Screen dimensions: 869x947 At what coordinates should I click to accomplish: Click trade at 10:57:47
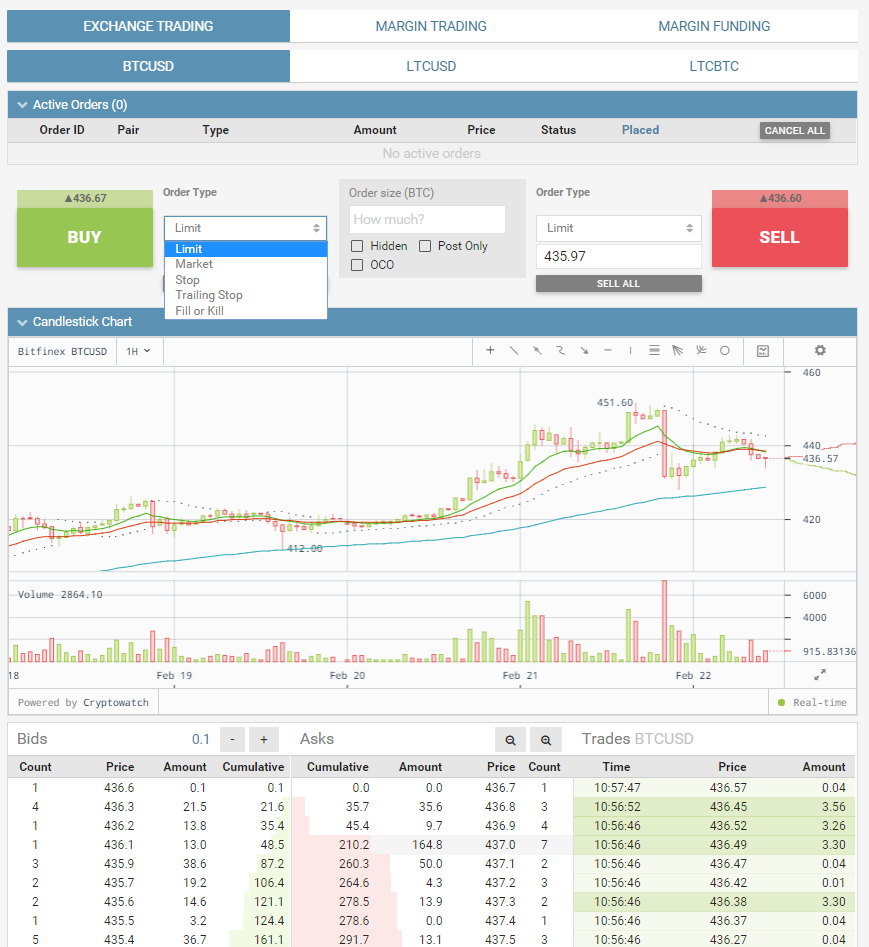pos(714,788)
